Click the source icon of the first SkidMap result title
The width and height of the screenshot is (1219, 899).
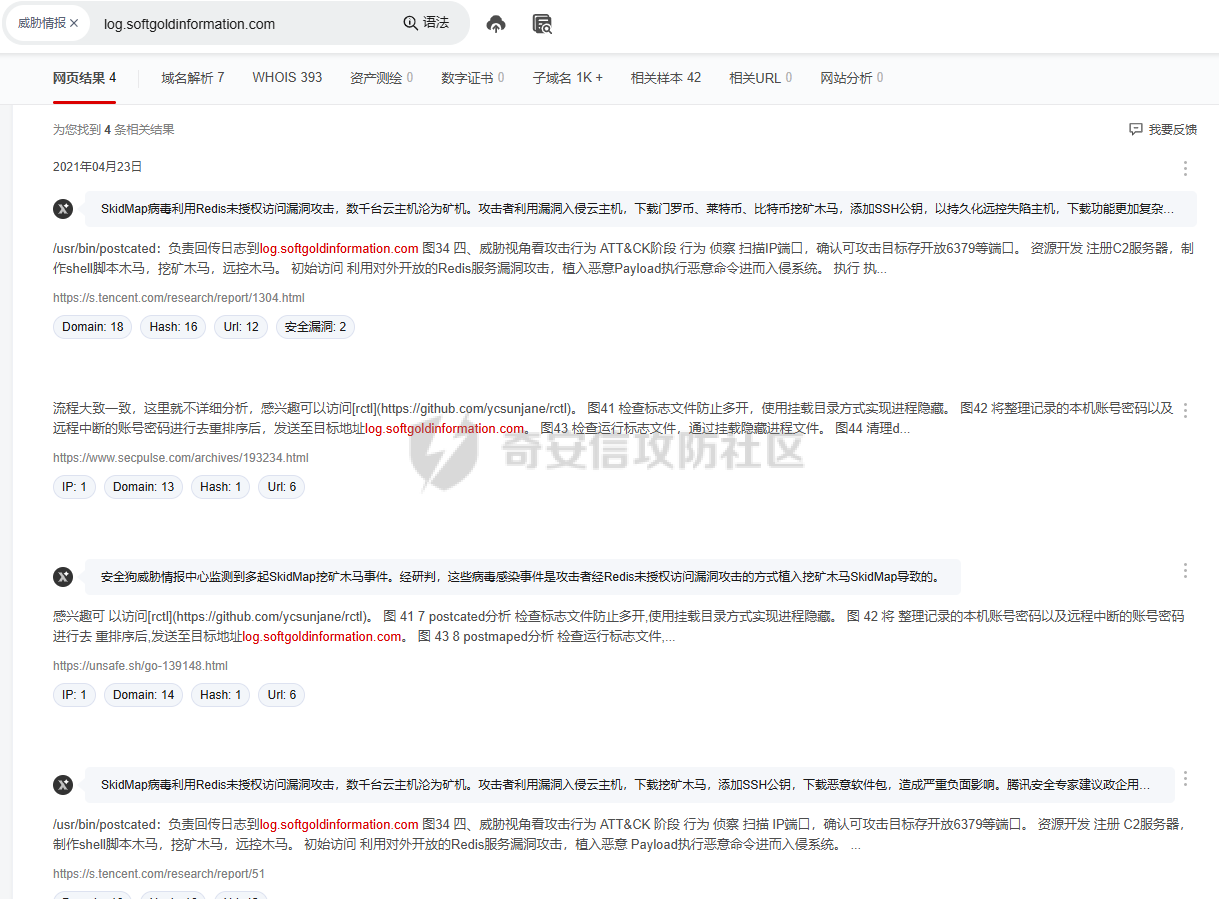click(x=63, y=209)
